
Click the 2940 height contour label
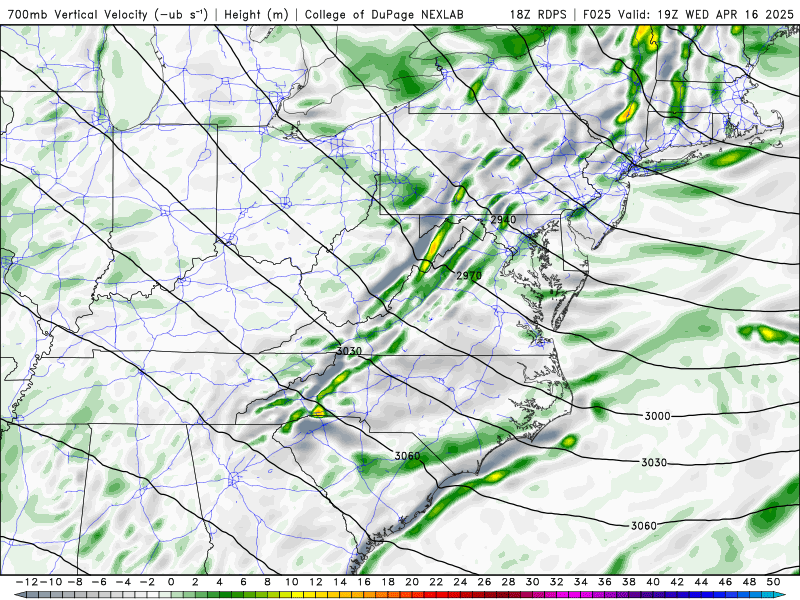click(503, 220)
